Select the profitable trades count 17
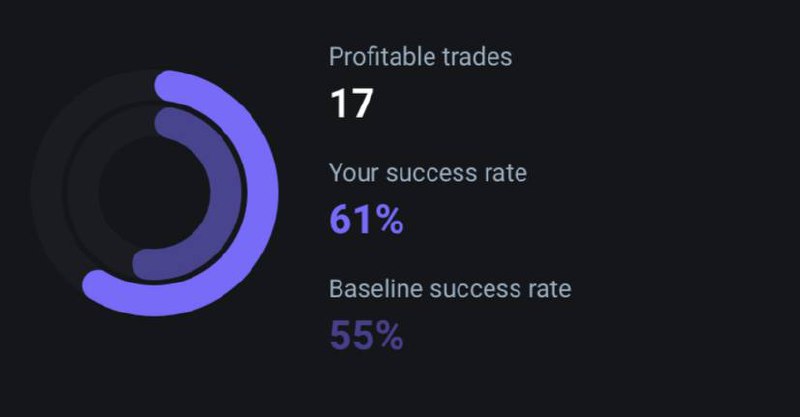The height and width of the screenshot is (417, 800). 352,104
